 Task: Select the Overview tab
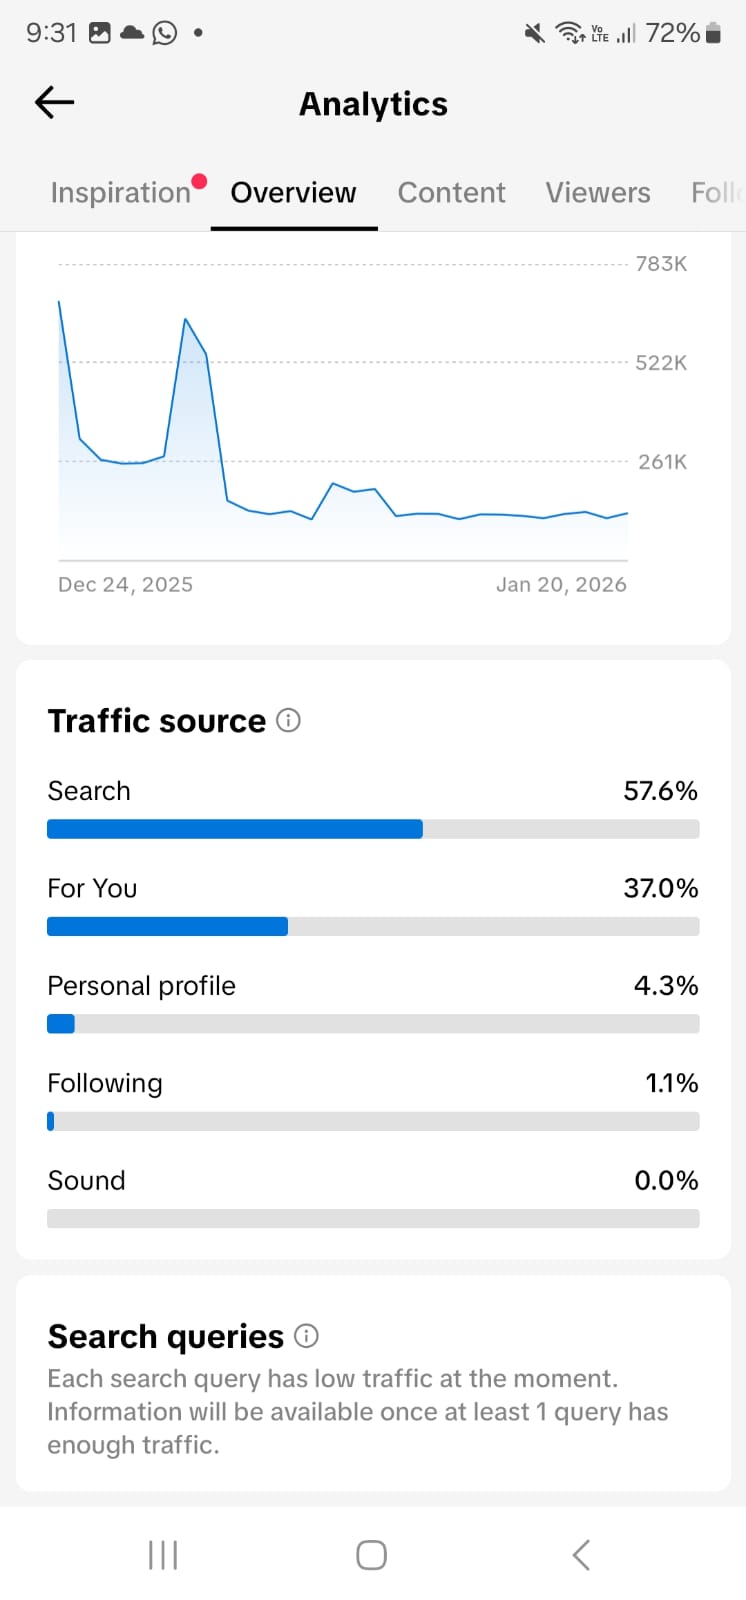pyautogui.click(x=293, y=192)
